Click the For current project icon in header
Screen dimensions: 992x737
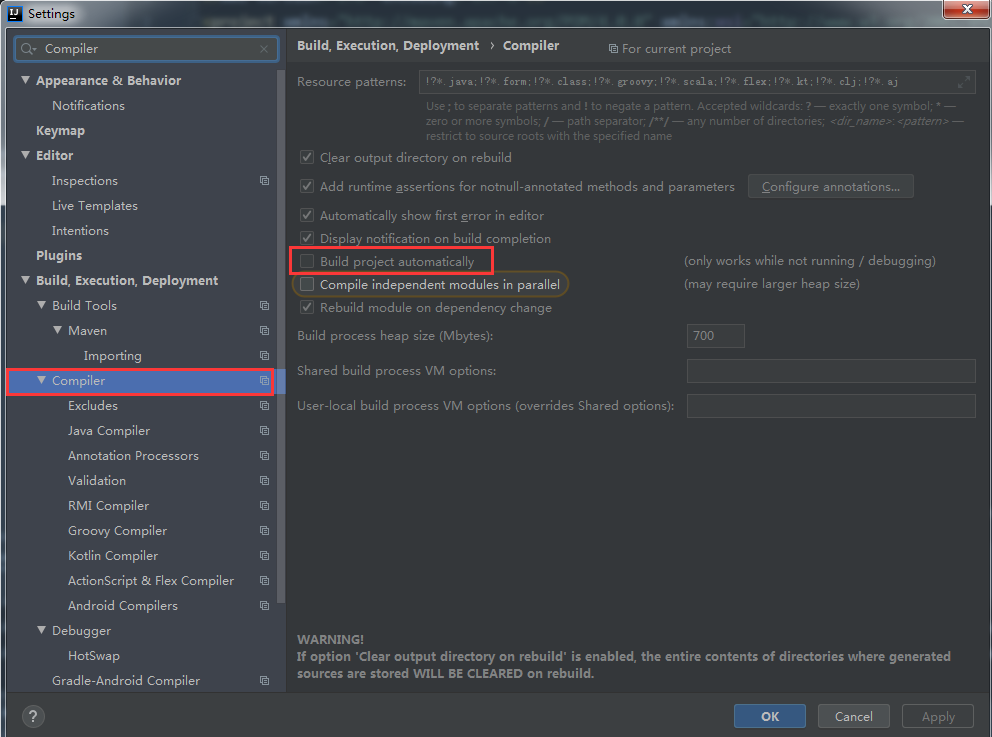(x=613, y=49)
